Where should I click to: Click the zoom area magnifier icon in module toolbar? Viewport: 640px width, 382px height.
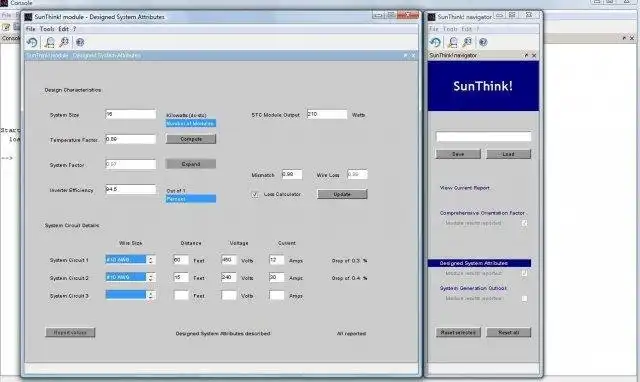[49, 42]
